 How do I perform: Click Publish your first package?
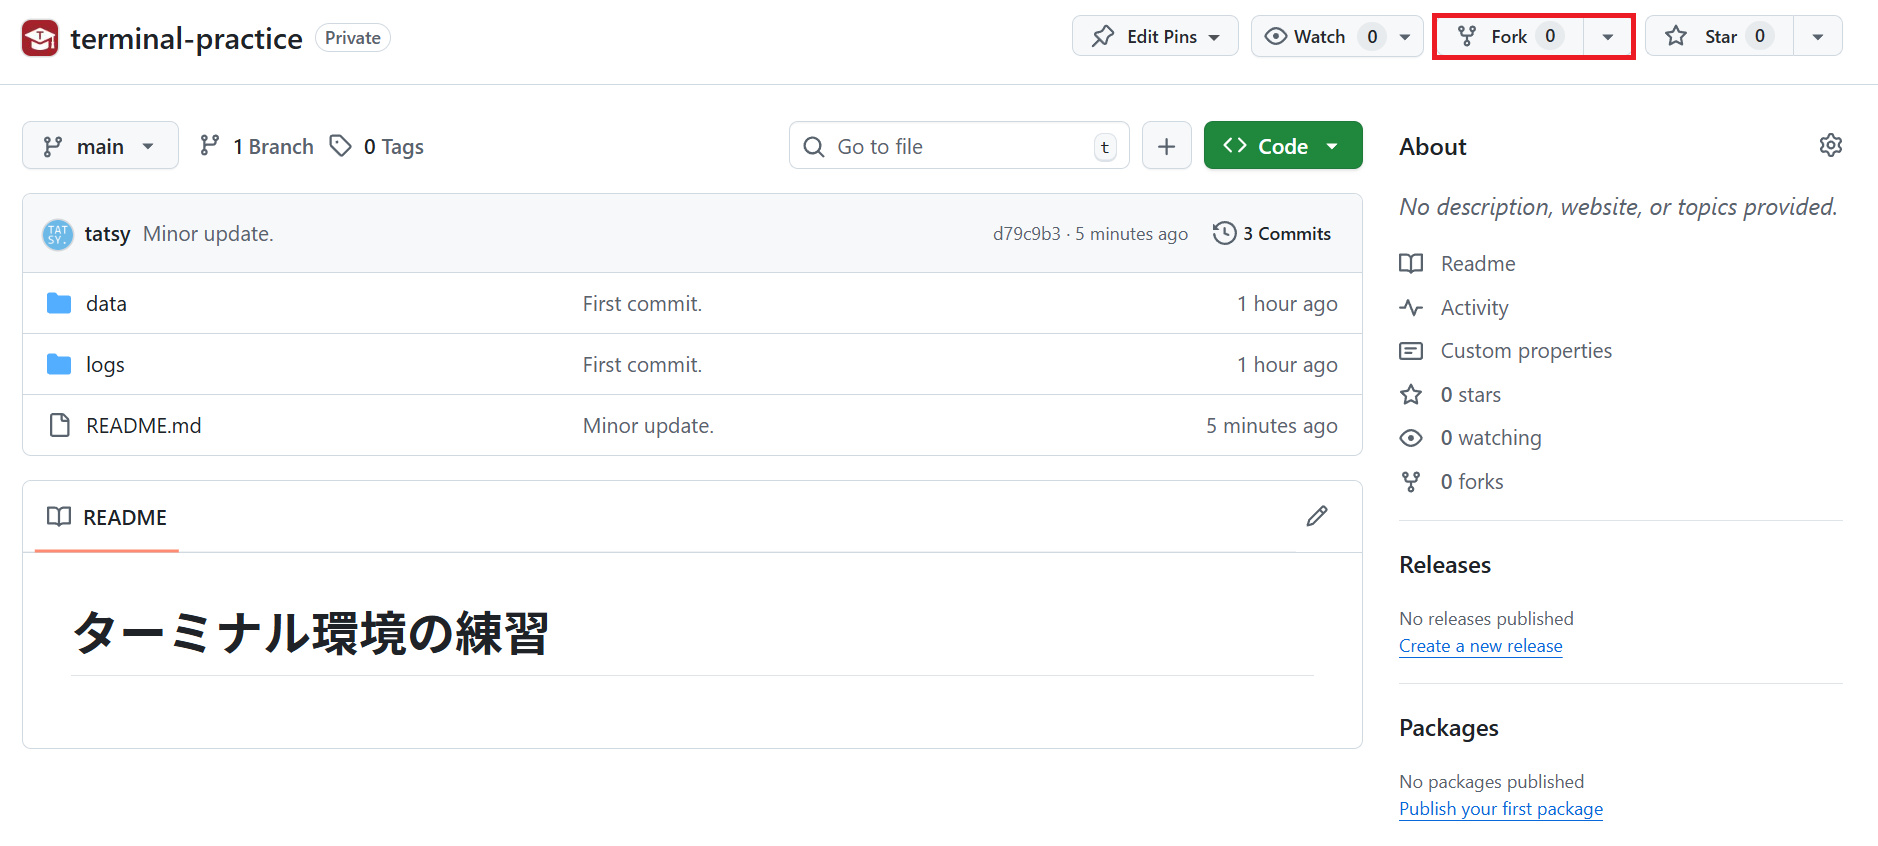click(x=1500, y=809)
